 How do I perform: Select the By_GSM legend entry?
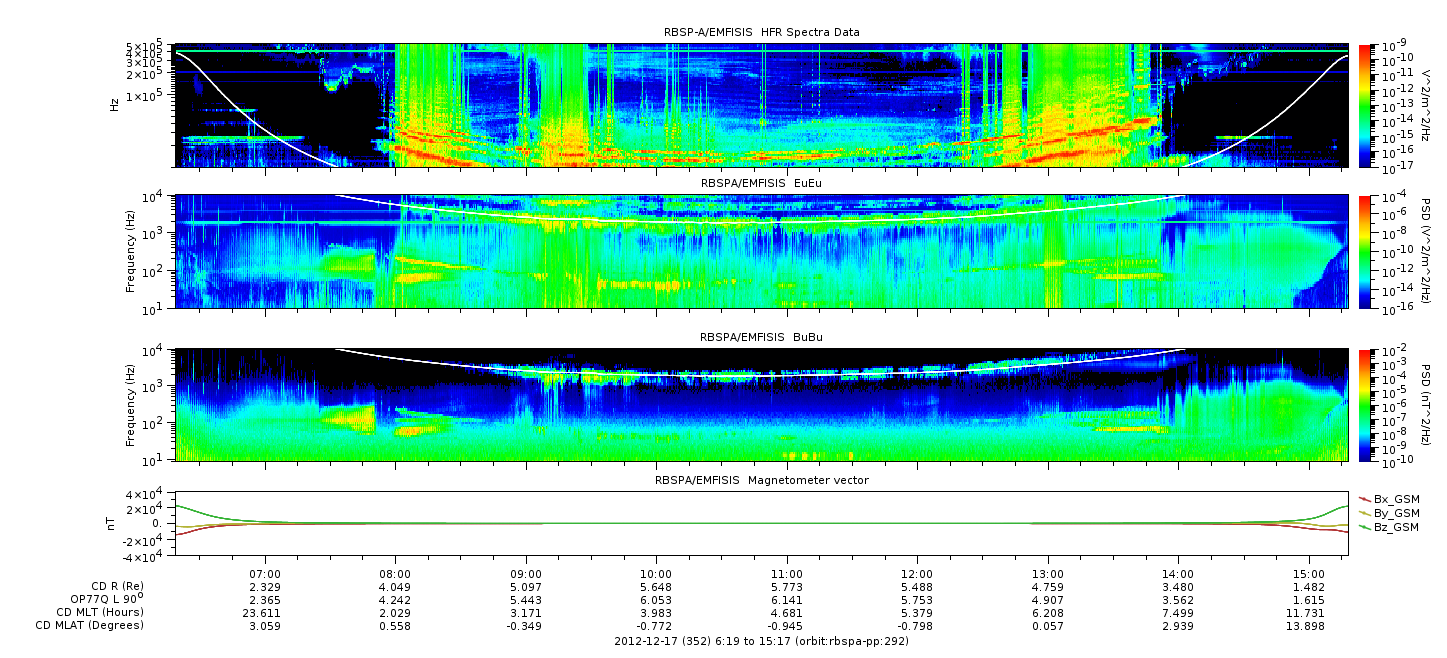(1388, 512)
